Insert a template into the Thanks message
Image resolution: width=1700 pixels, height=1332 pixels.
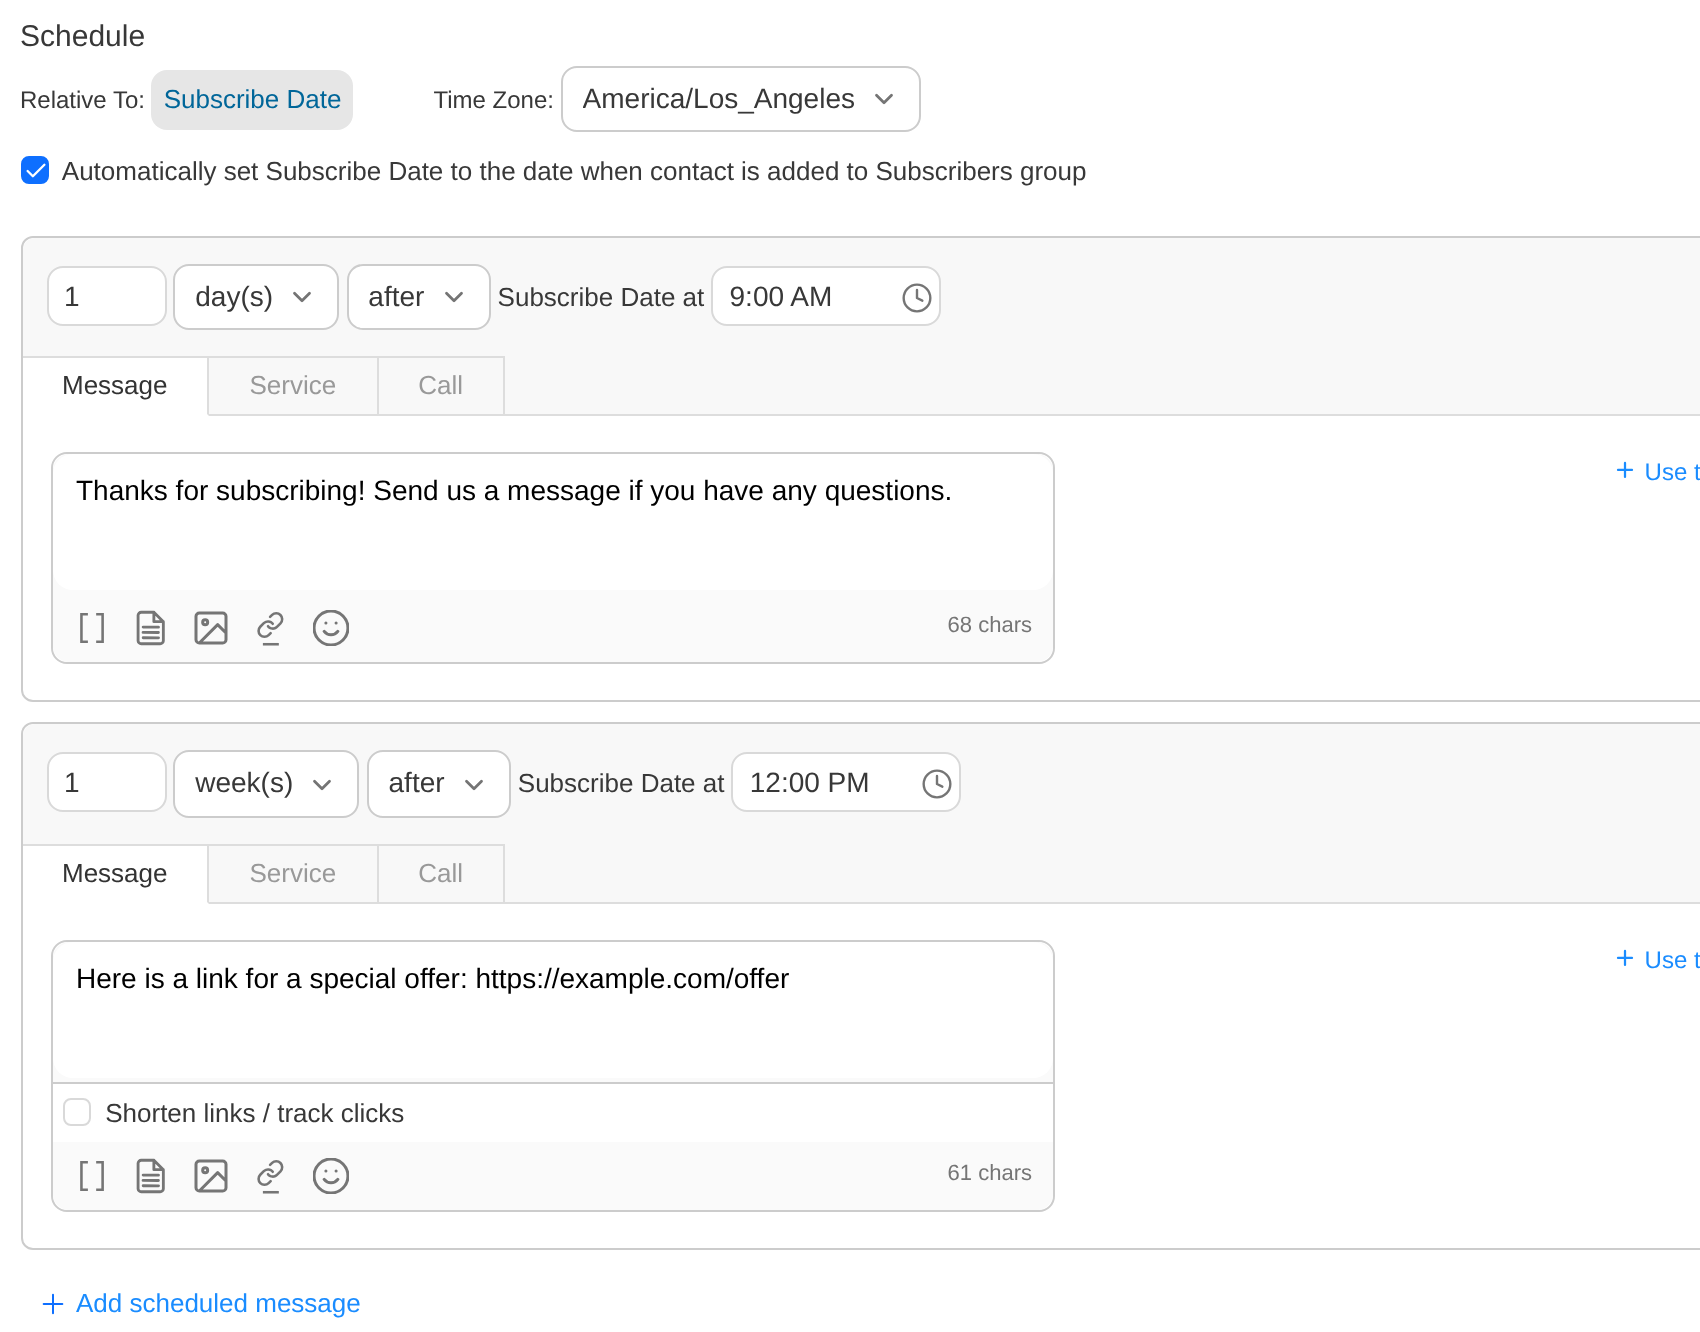[x=151, y=628]
